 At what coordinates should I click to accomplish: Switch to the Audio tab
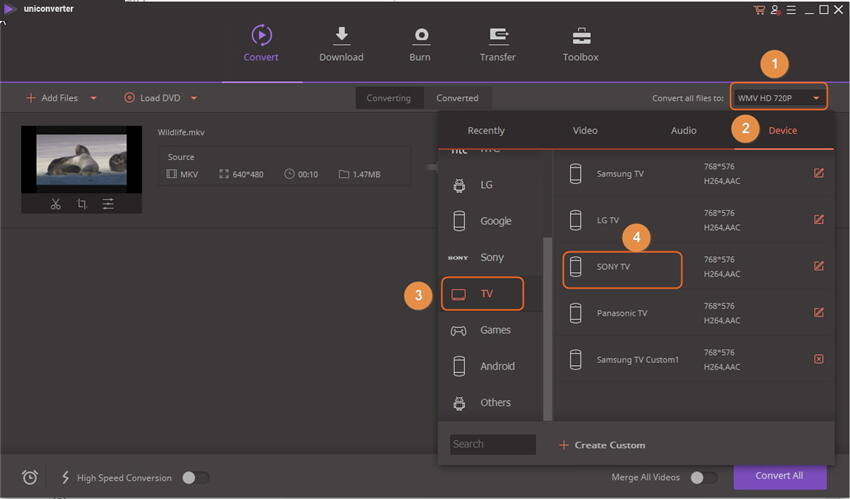[684, 131]
